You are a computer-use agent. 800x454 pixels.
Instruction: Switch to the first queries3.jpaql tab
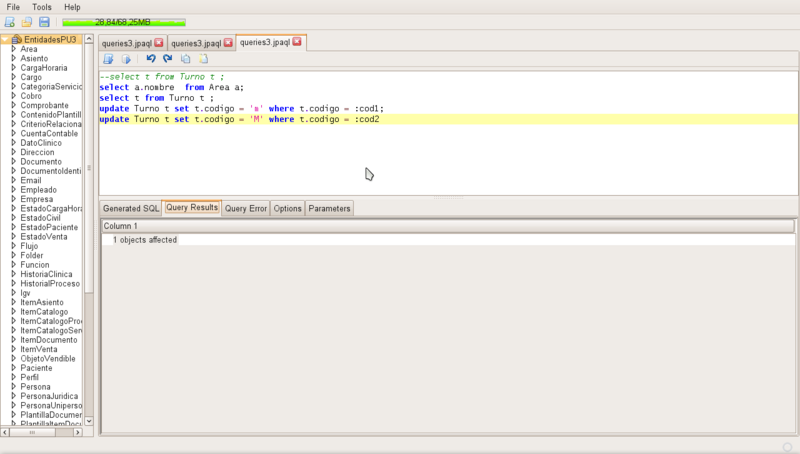[127, 43]
